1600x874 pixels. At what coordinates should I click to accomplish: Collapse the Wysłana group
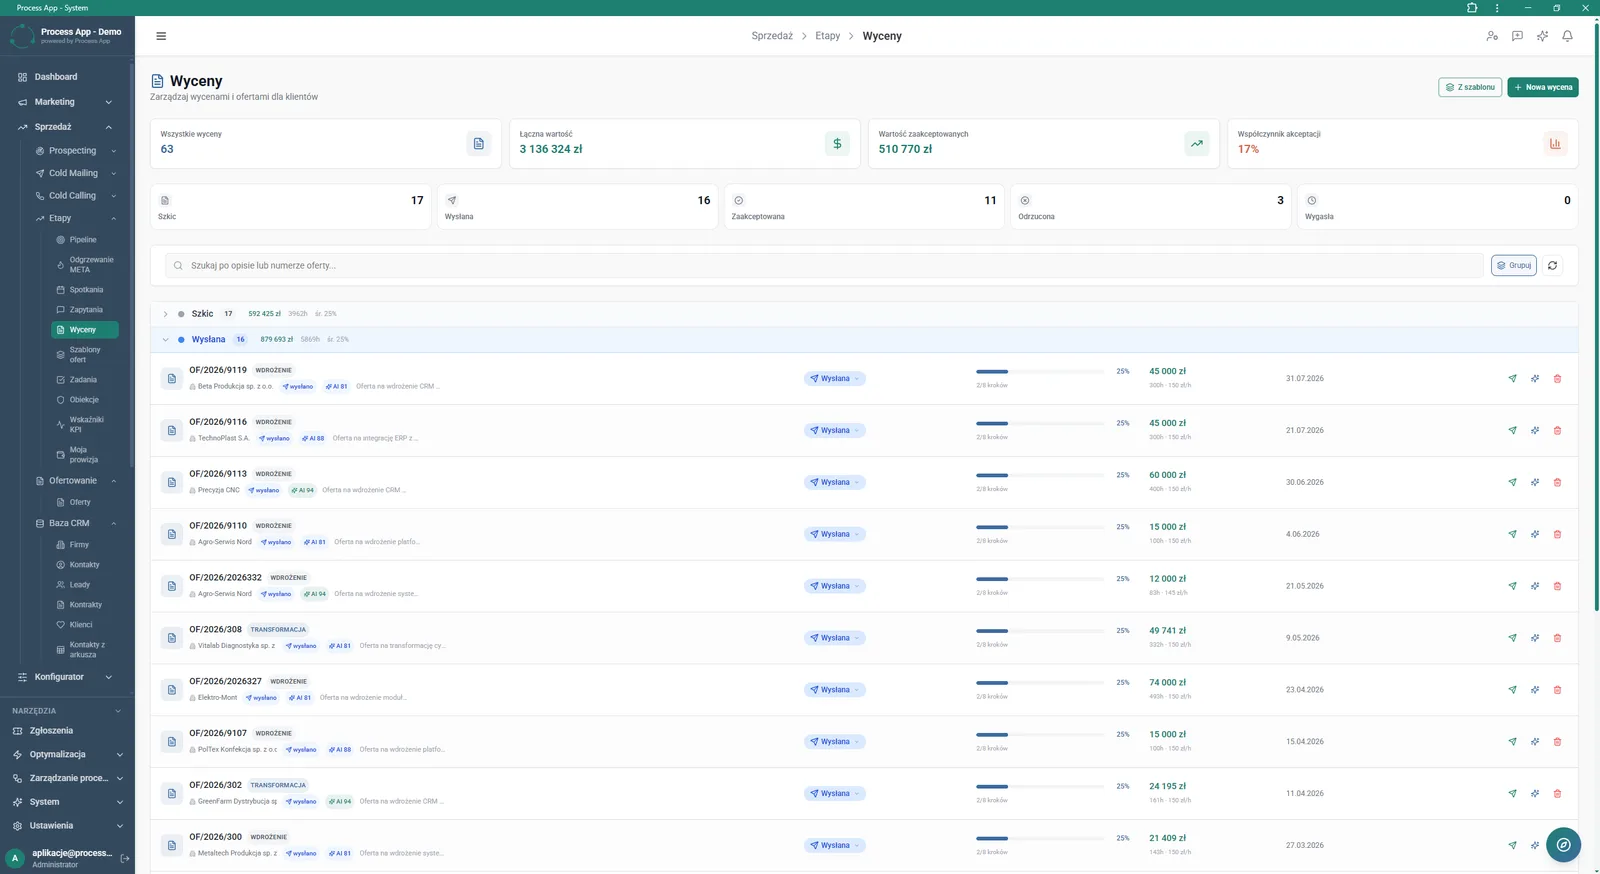[x=166, y=340]
